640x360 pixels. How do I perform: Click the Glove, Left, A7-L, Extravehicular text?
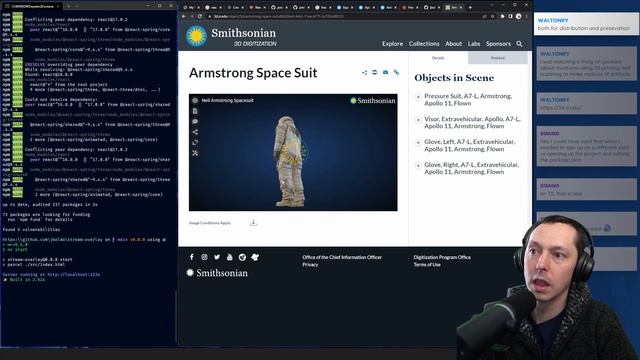tap(469, 145)
